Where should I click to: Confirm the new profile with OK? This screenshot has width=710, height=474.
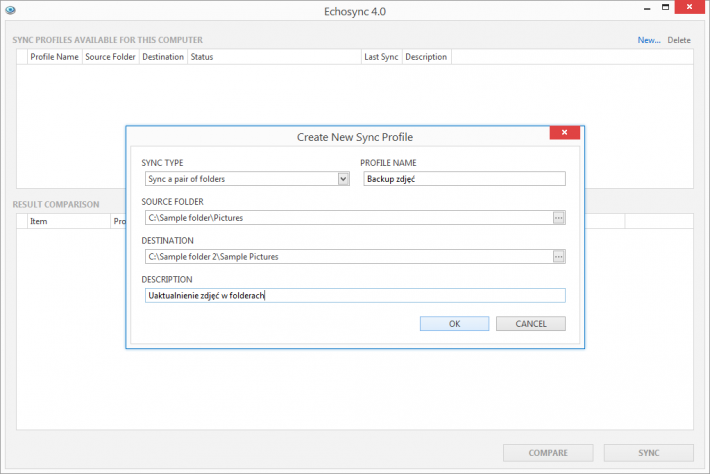click(x=454, y=324)
